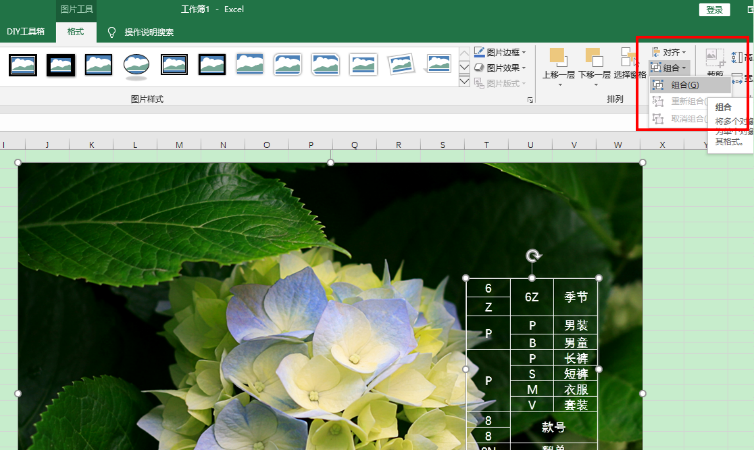The image size is (754, 450).
Task: Switch to the 格式 ribbon tab
Action: (75, 32)
